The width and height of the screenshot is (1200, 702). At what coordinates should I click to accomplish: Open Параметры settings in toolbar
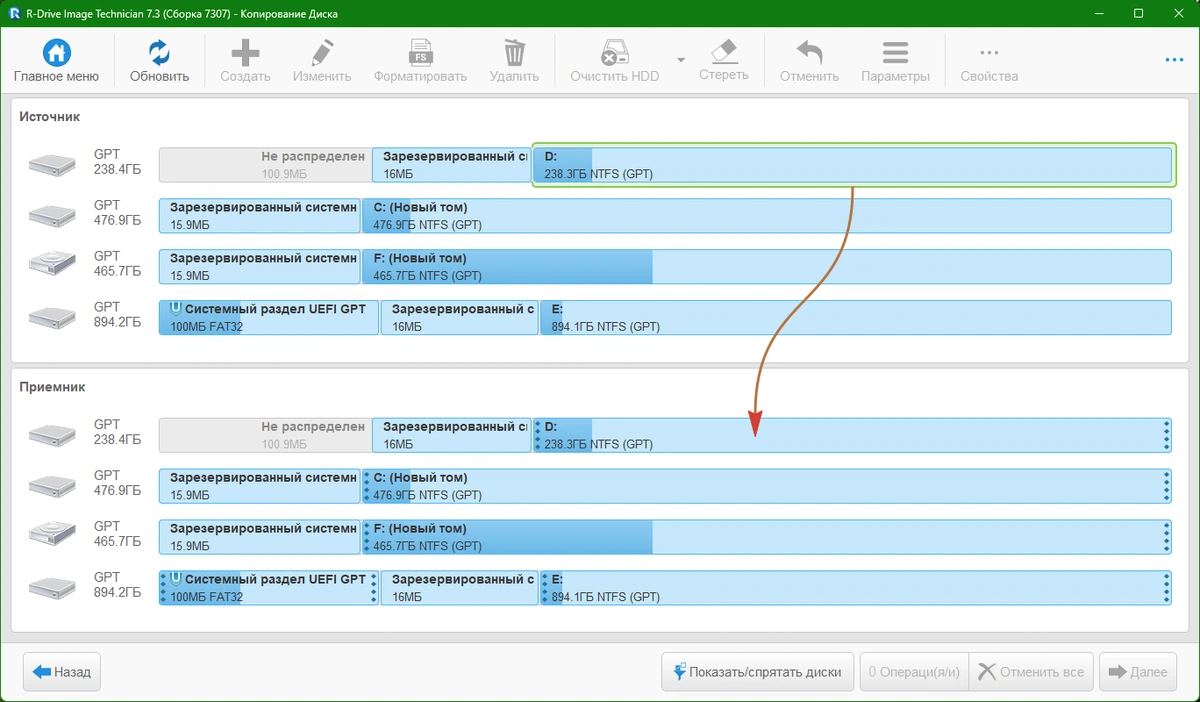895,53
